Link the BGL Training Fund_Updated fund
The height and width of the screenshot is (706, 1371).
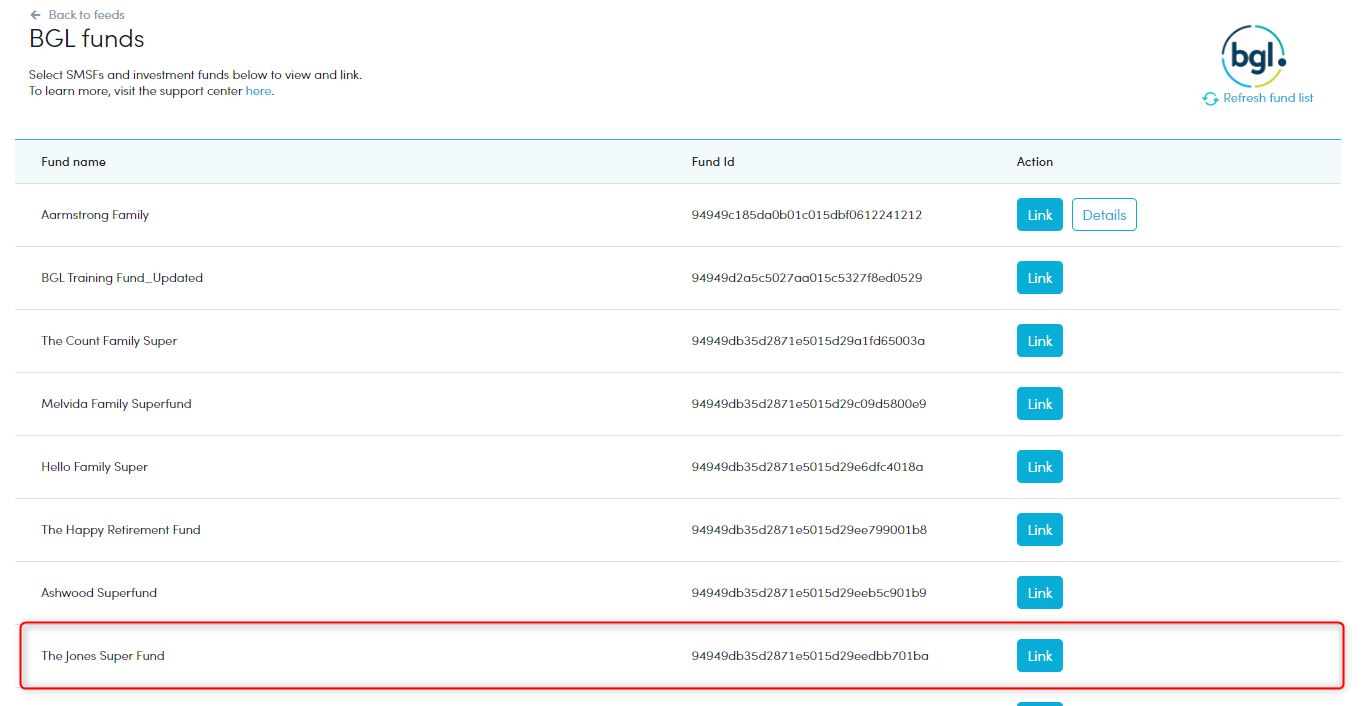[1040, 278]
